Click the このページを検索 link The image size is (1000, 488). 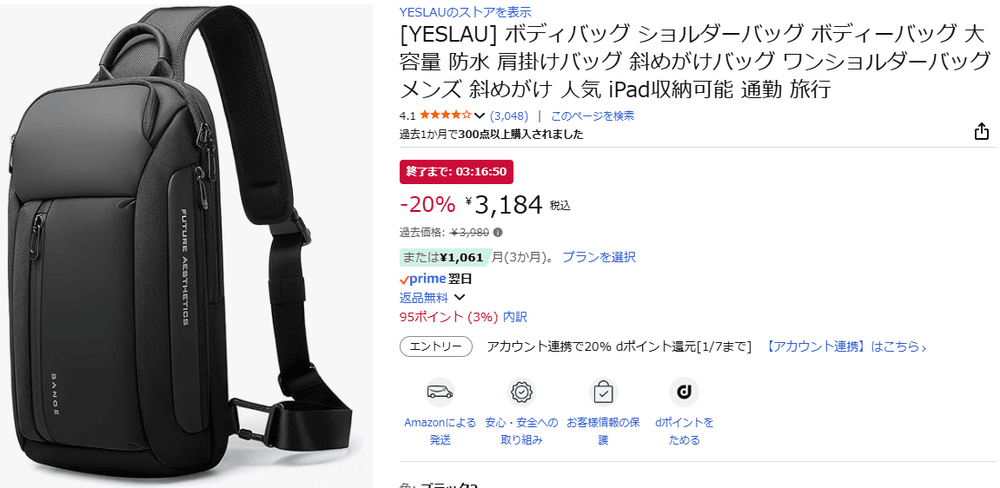(592, 116)
